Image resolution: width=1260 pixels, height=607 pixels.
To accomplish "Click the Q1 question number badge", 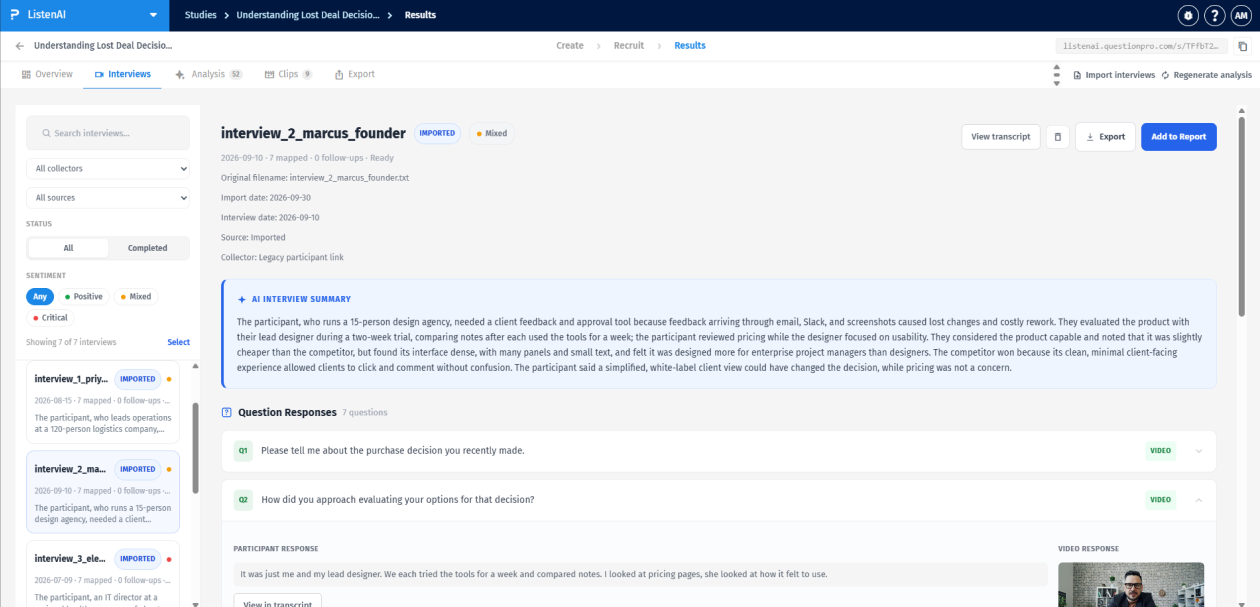I will 243,451.
